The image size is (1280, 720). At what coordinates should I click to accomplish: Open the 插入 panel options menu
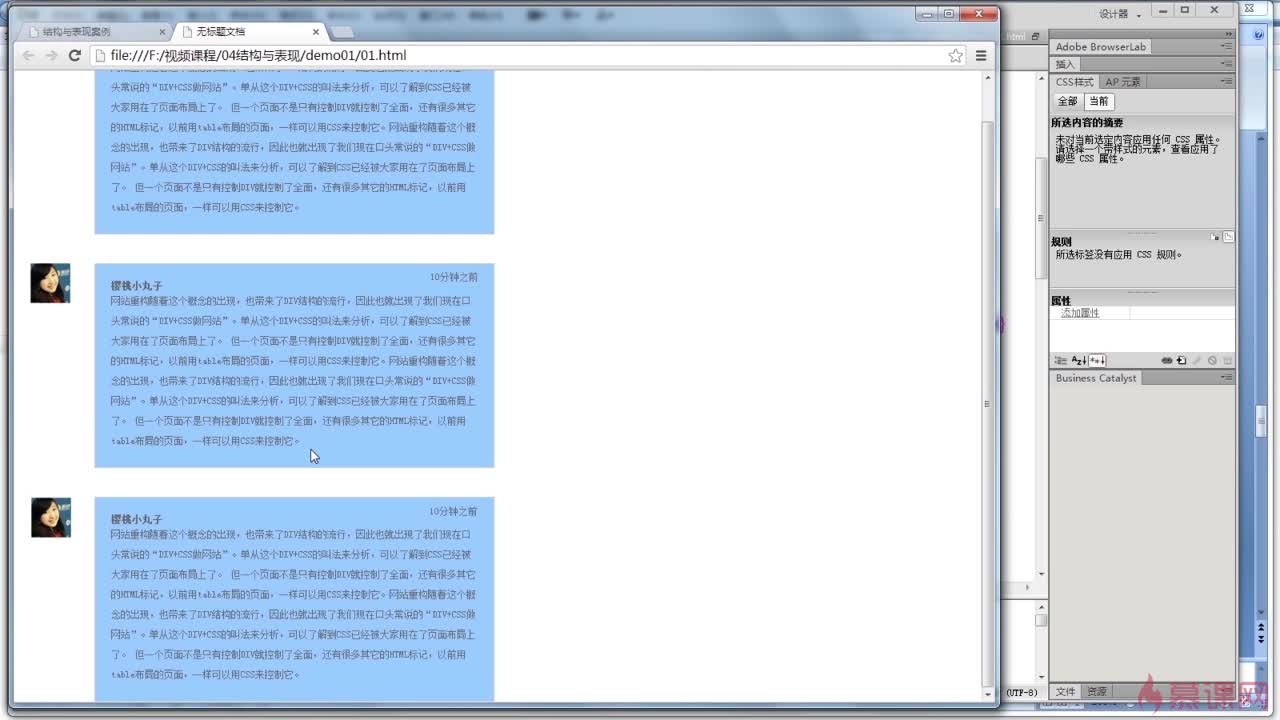(x=1226, y=64)
